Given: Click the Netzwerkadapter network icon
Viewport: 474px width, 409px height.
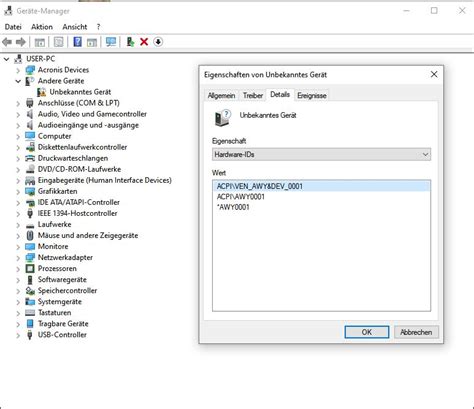Looking at the screenshot, I should (30, 257).
